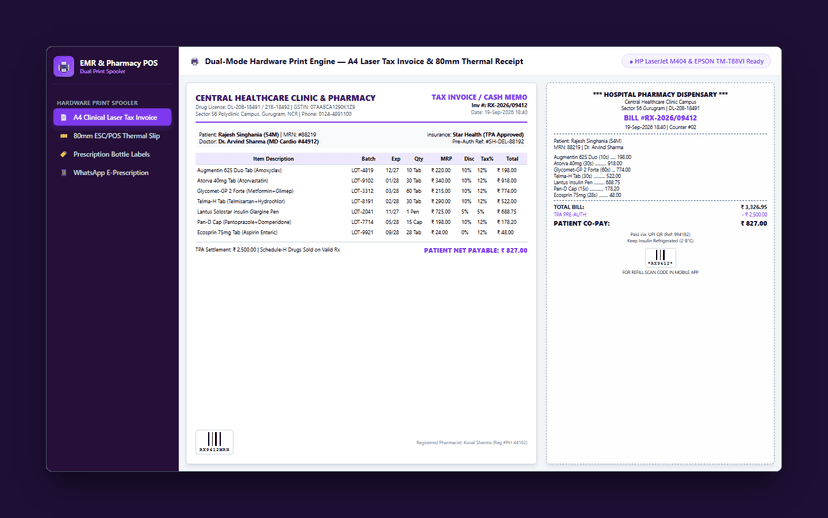
Task: Open WhatsApp E-Prescription section
Action: (x=112, y=173)
